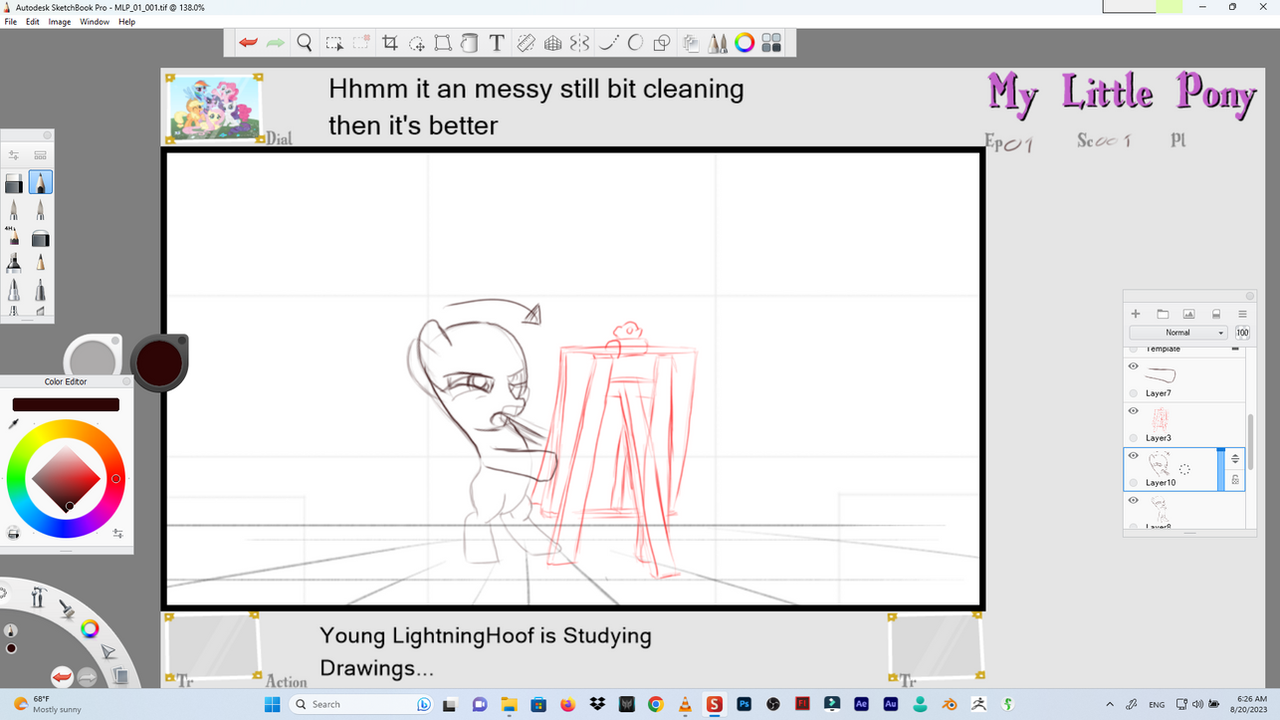Click Layer10 reorder handle arrows
Viewport: 1280px width, 720px height.
1235,459
